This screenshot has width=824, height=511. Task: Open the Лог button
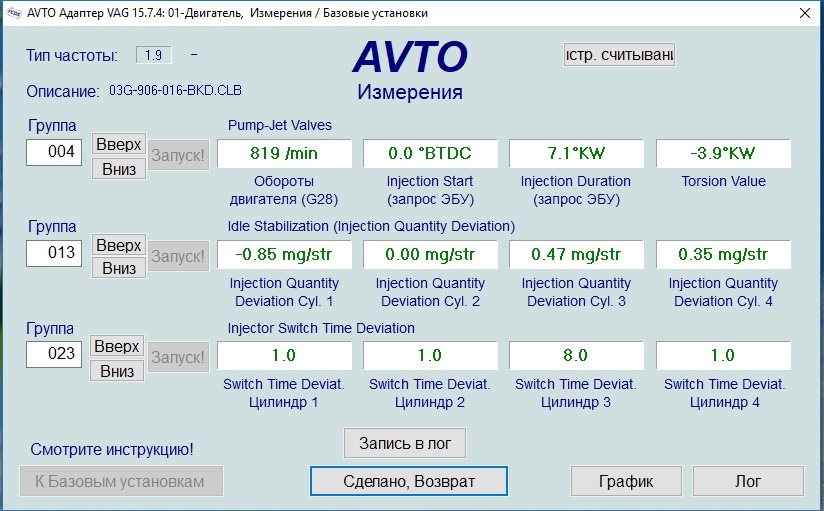tap(748, 481)
